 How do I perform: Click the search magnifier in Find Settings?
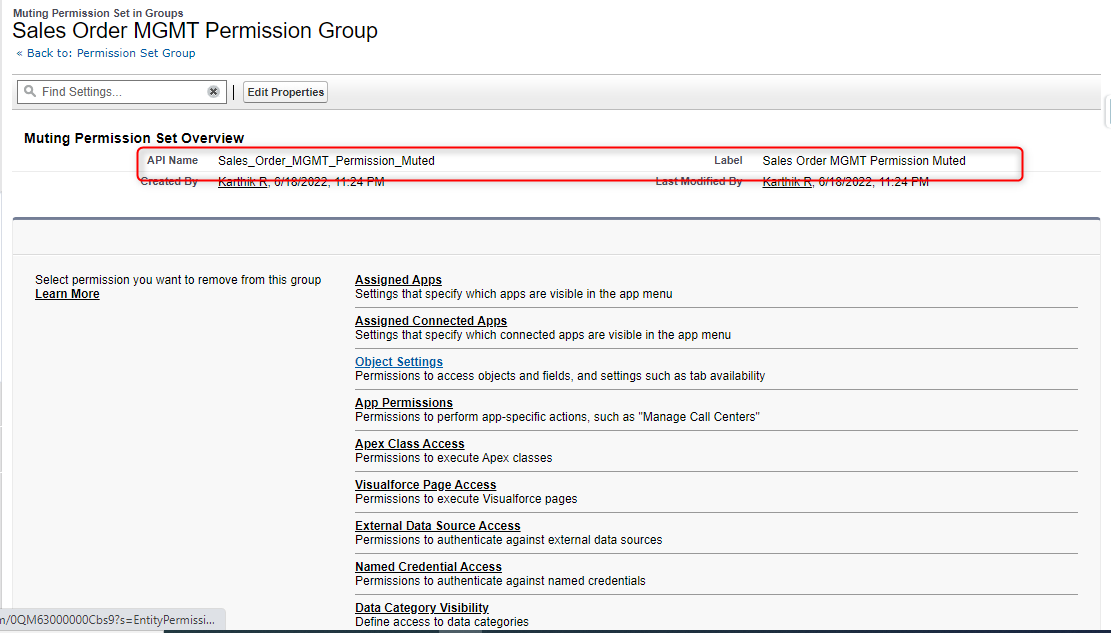30,91
